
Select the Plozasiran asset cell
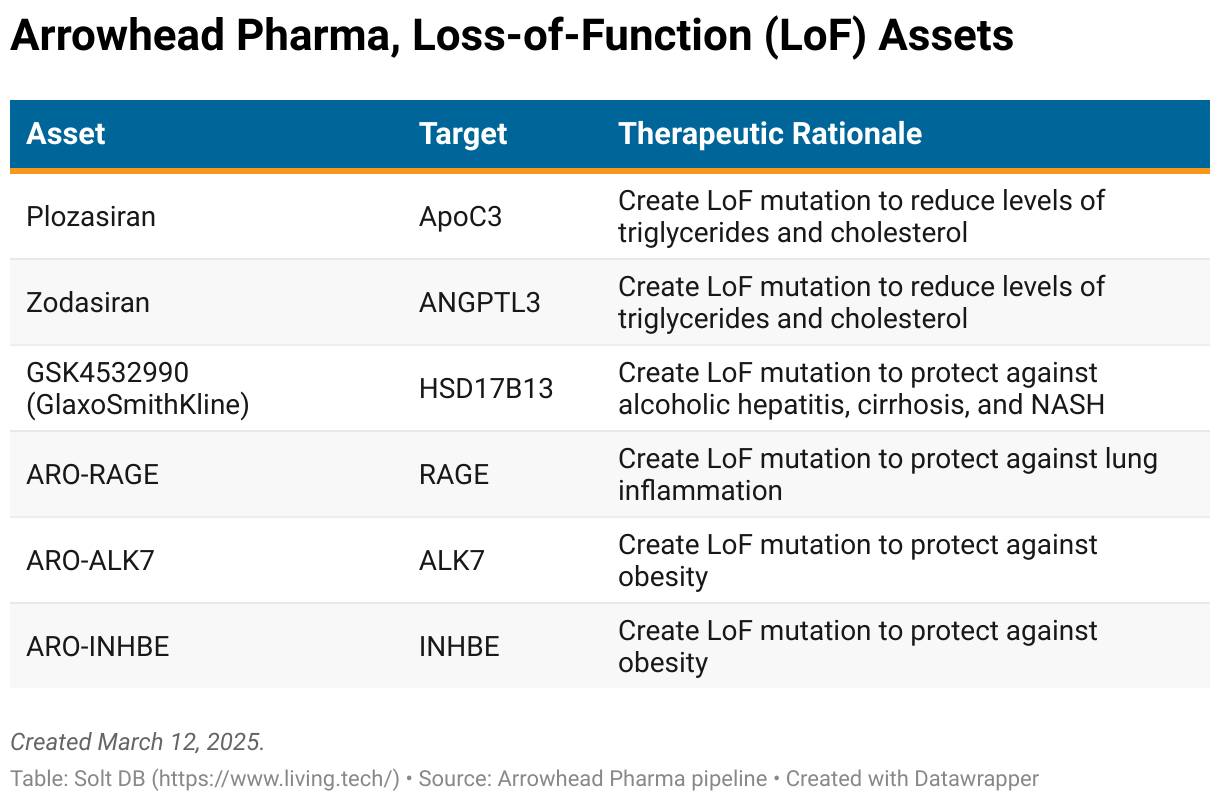[x=91, y=217]
